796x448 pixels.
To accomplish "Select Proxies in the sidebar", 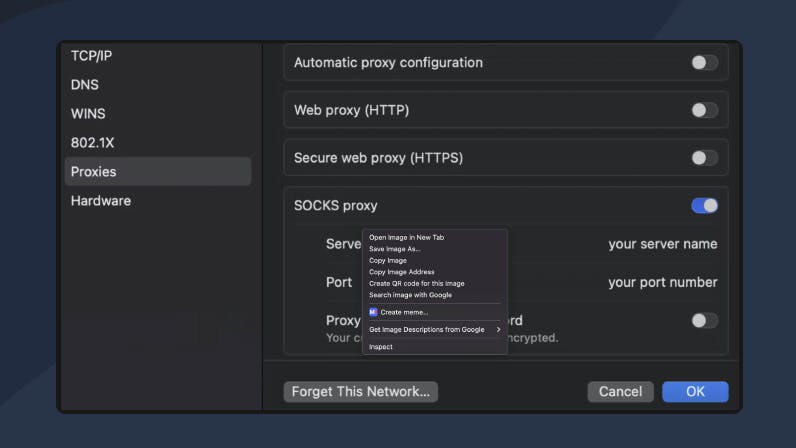I will 158,172.
